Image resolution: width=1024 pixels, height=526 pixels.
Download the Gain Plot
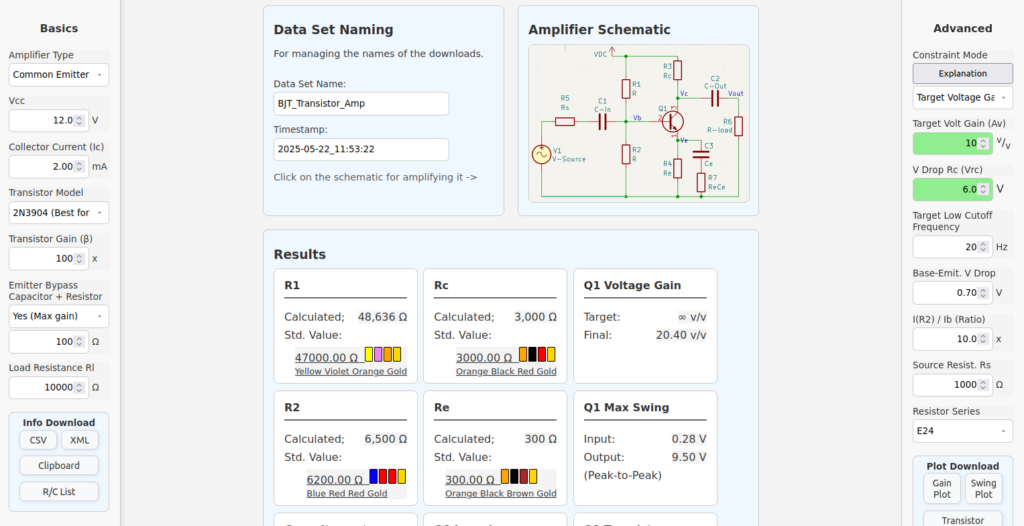pos(942,489)
